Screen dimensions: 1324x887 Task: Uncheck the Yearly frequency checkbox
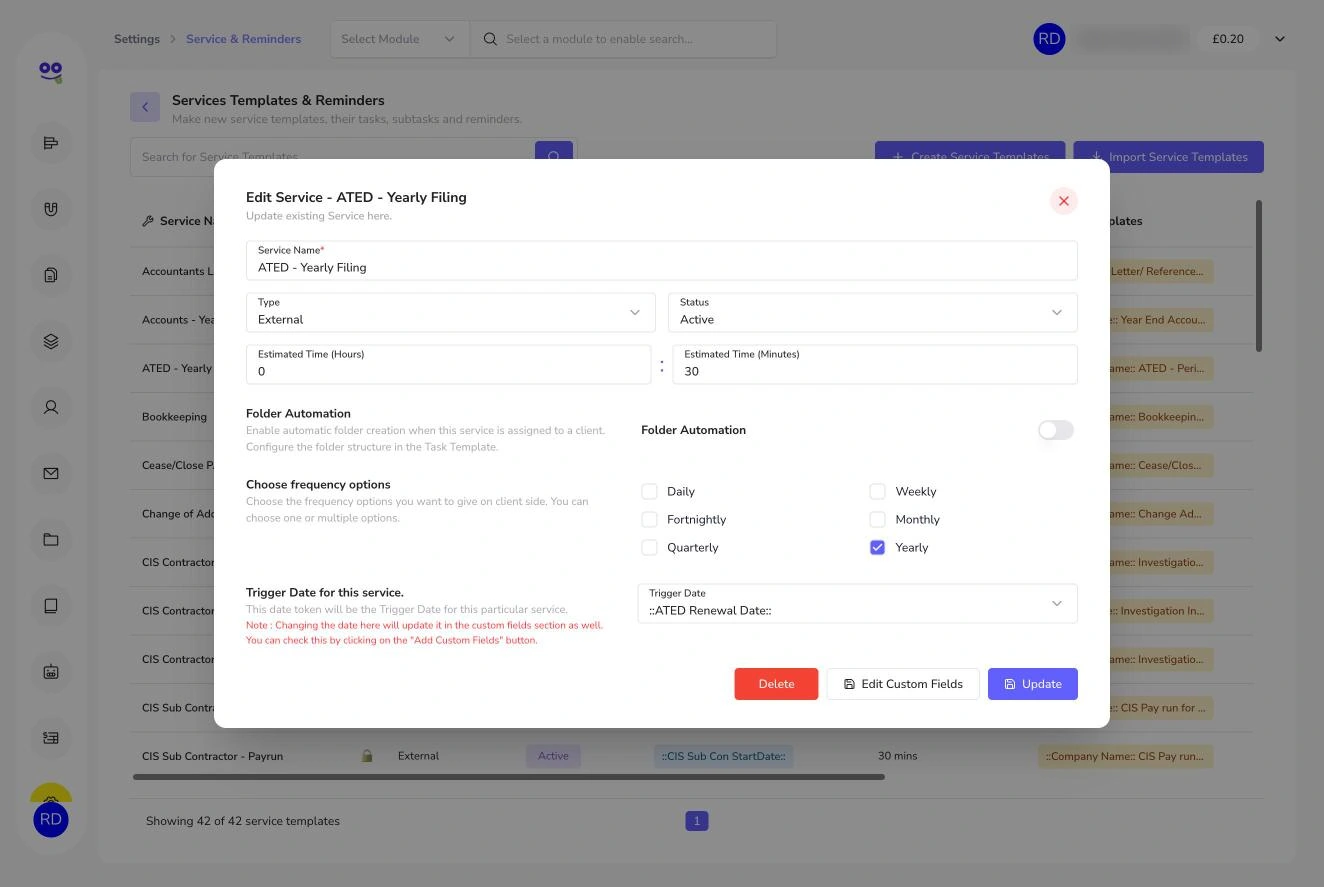point(877,547)
